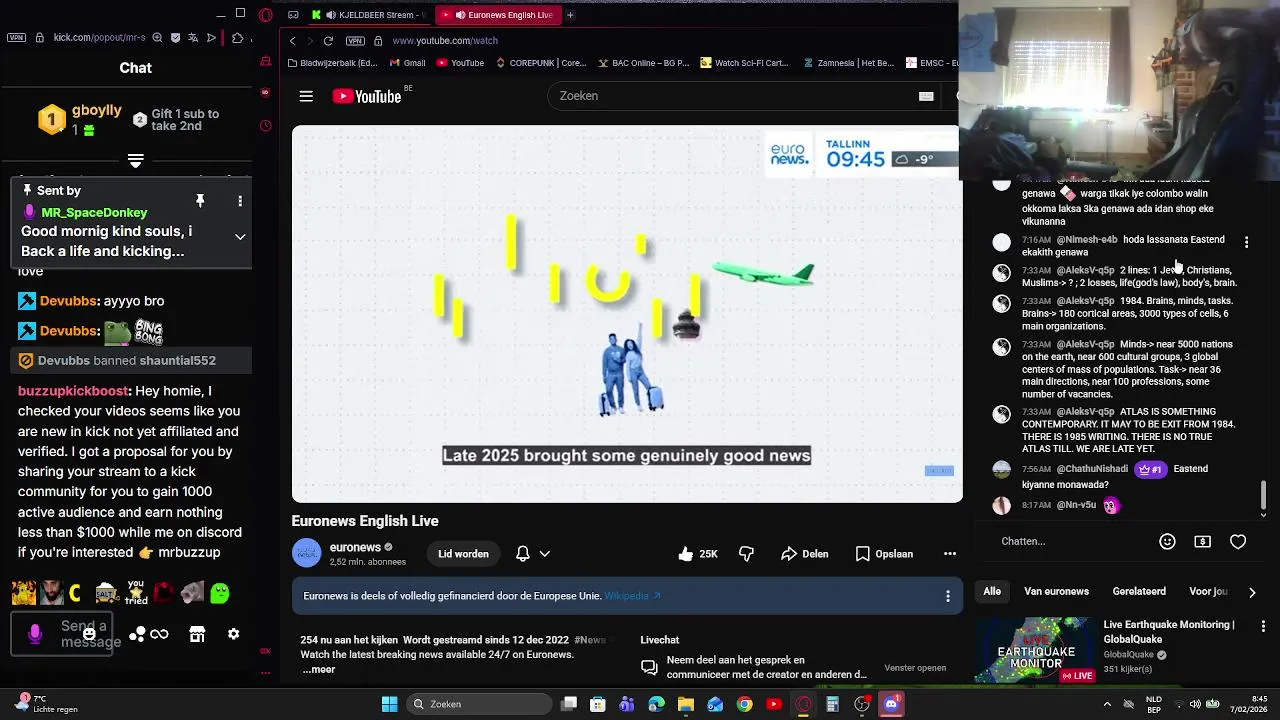The width and height of the screenshot is (1280, 720).
Task: Open Kick chat emote smiley picker
Action: (x=89, y=633)
